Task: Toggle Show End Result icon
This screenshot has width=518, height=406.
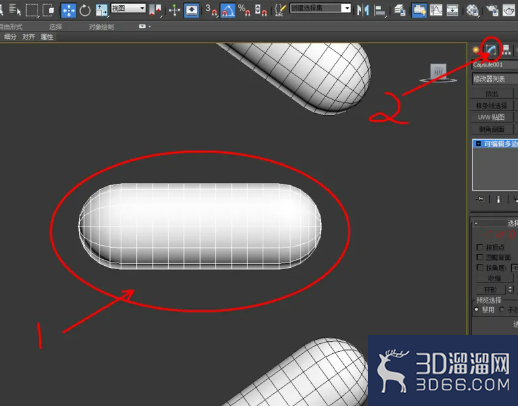Action: click(498, 199)
